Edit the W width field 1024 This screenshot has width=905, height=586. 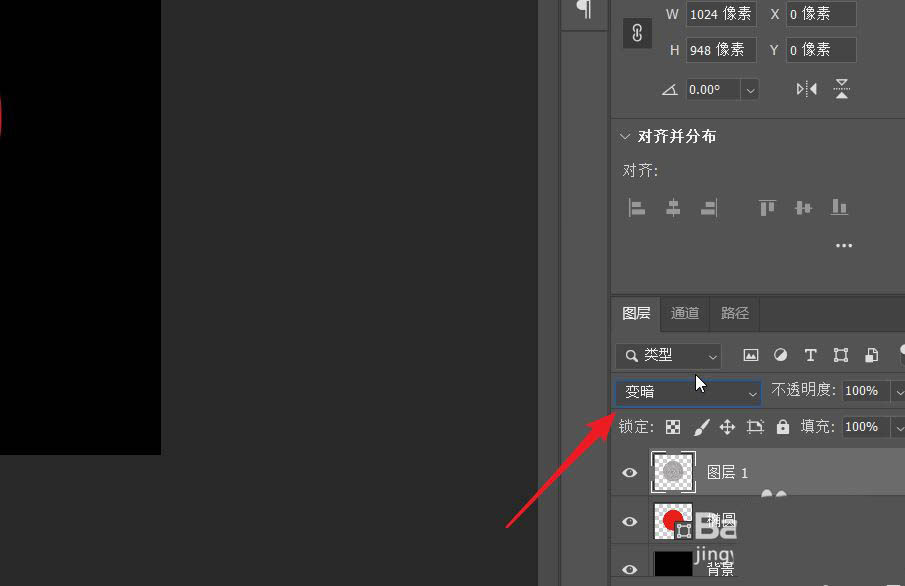(x=721, y=14)
